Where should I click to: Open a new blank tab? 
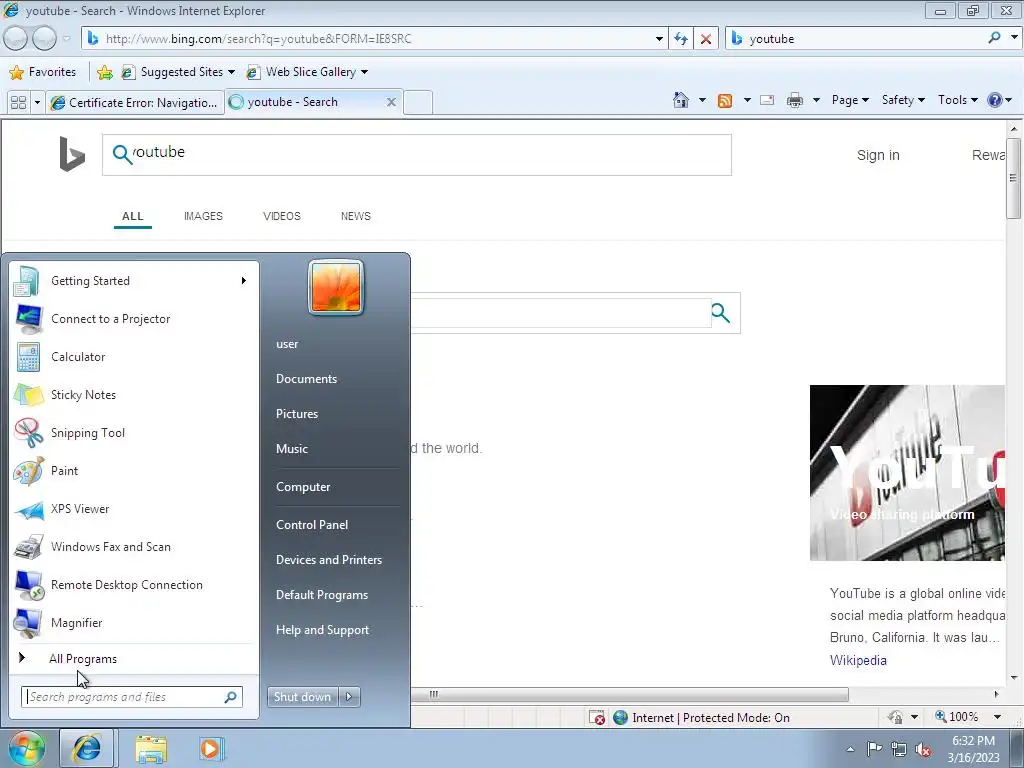(418, 103)
